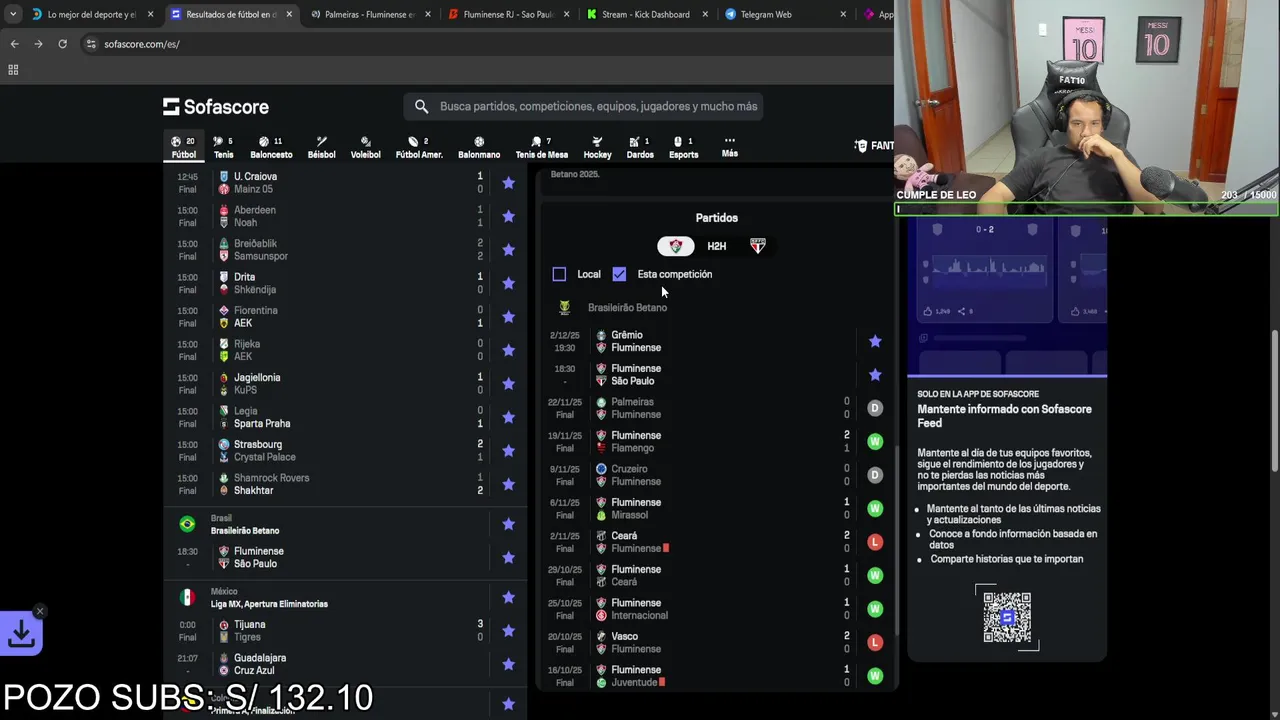1280x720 pixels.
Task: Toggle favorite star for Fiorentina vs AEK
Action: (x=508, y=317)
